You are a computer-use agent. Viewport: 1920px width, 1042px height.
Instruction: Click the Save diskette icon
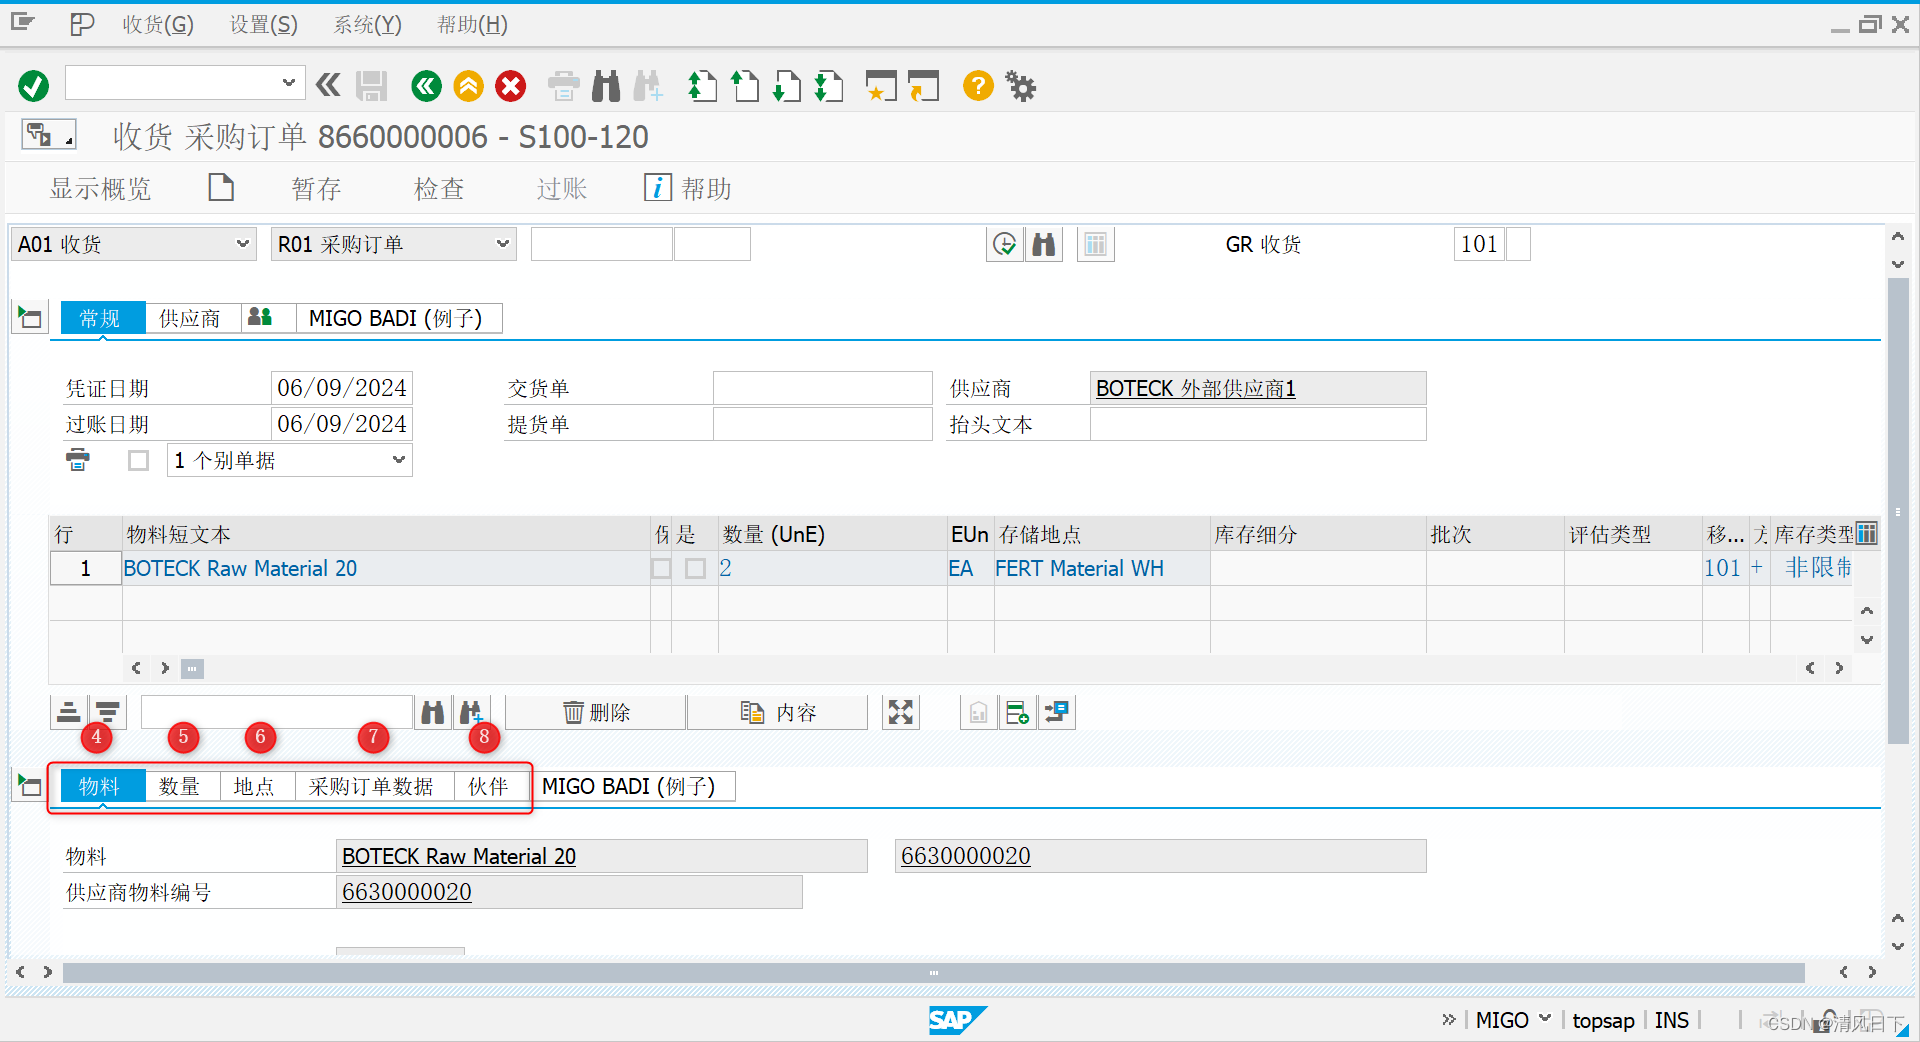[372, 86]
